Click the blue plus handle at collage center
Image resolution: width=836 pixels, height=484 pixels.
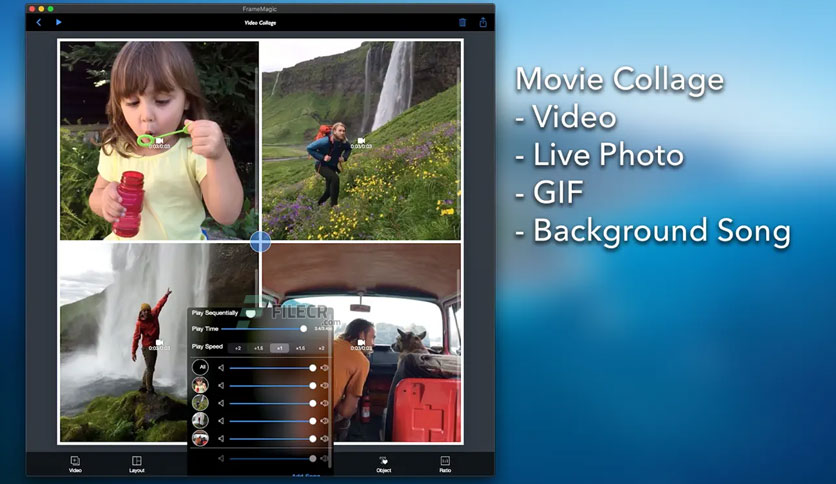260,241
